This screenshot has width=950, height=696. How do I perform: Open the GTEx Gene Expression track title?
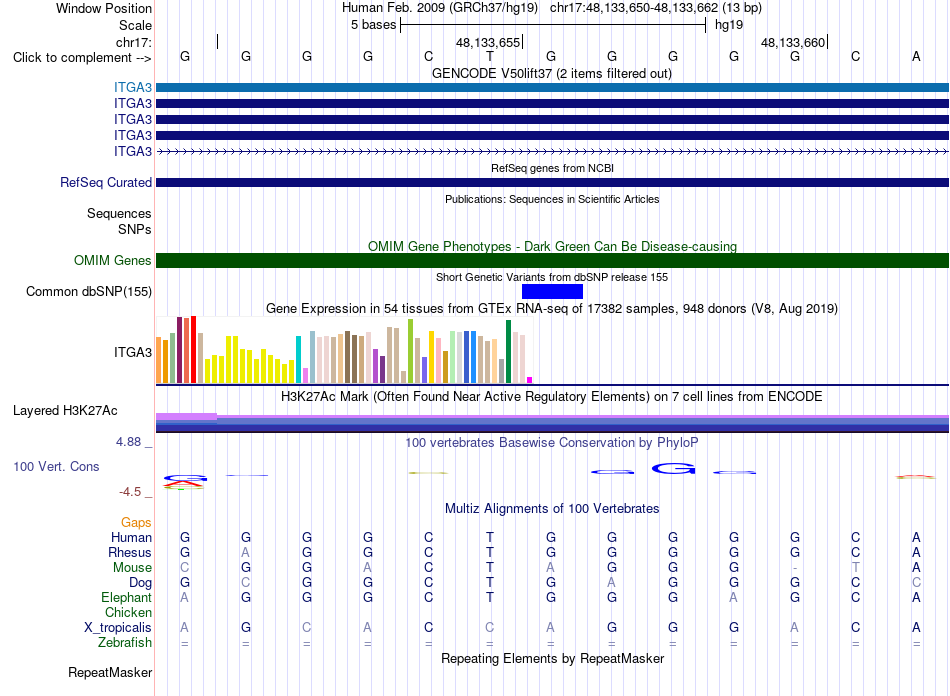(x=552, y=308)
